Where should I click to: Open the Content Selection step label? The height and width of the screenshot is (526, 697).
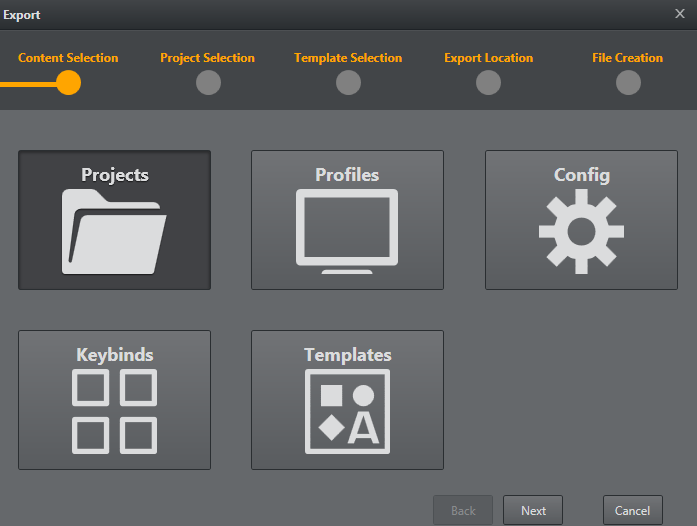pyautogui.click(x=68, y=58)
